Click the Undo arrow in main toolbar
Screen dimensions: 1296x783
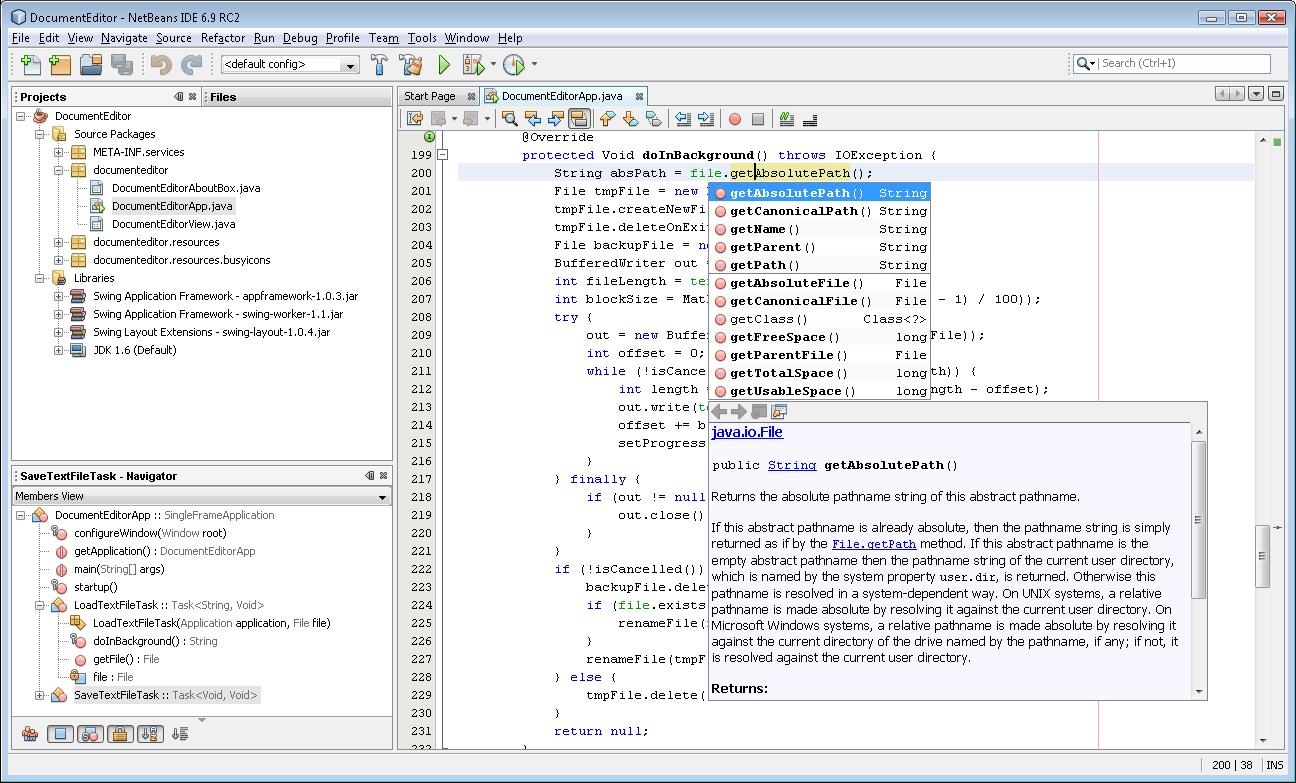tap(161, 65)
